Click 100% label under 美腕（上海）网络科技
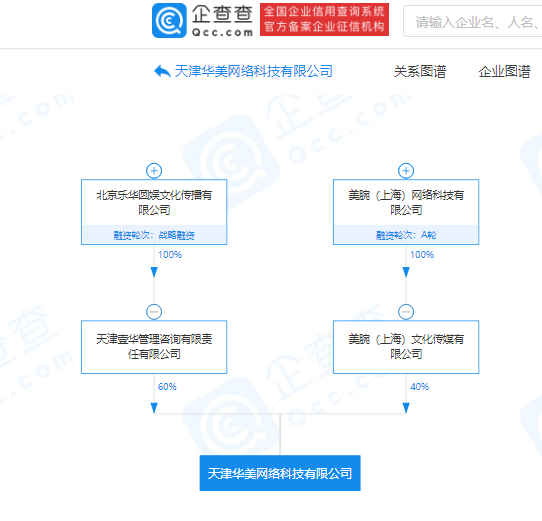 pos(422,255)
